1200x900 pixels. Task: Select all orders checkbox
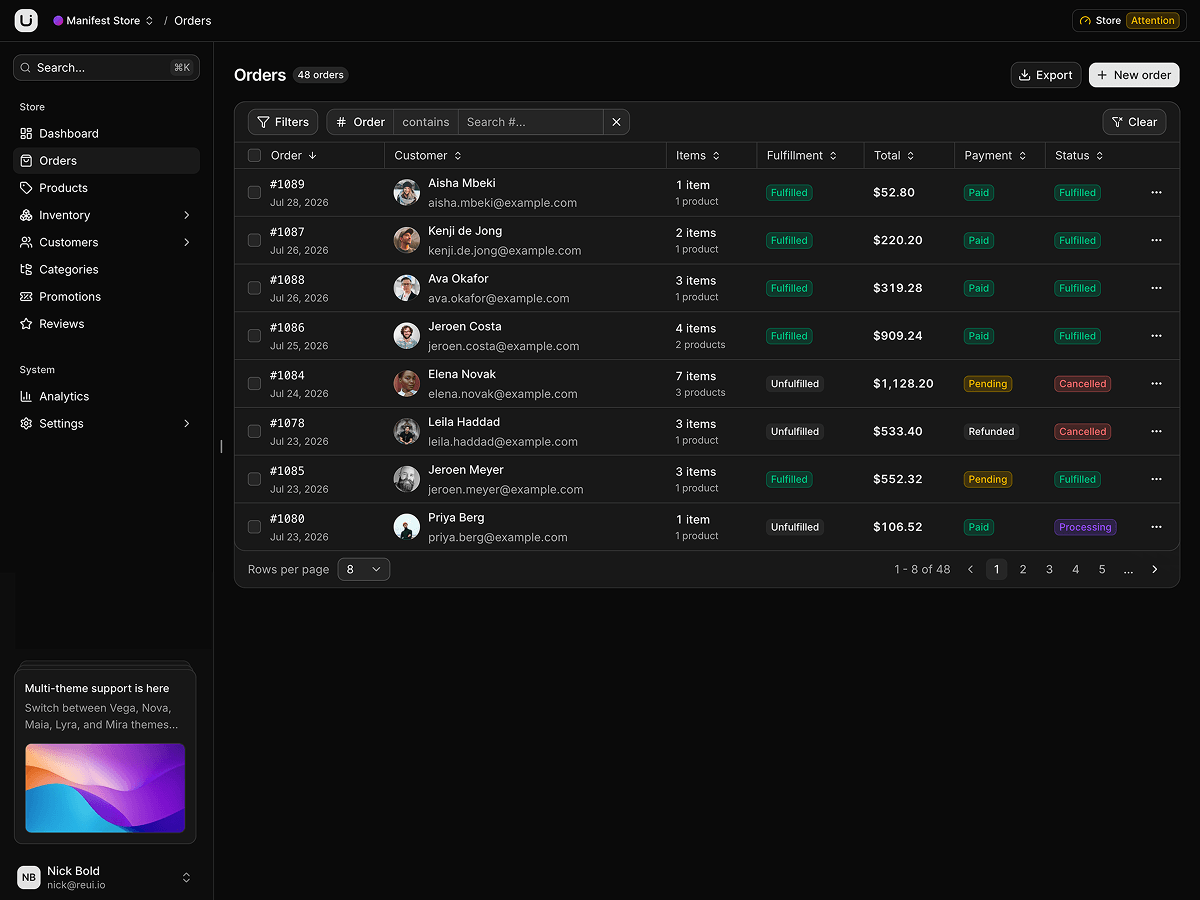pyautogui.click(x=254, y=155)
